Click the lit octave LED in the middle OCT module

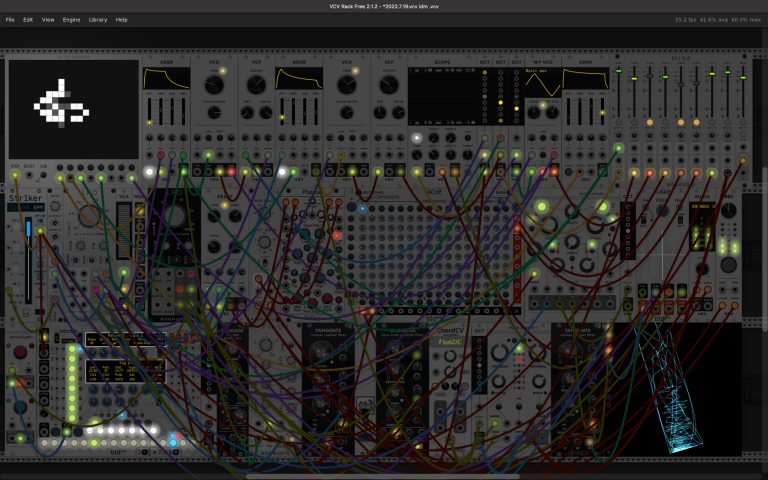[501, 102]
